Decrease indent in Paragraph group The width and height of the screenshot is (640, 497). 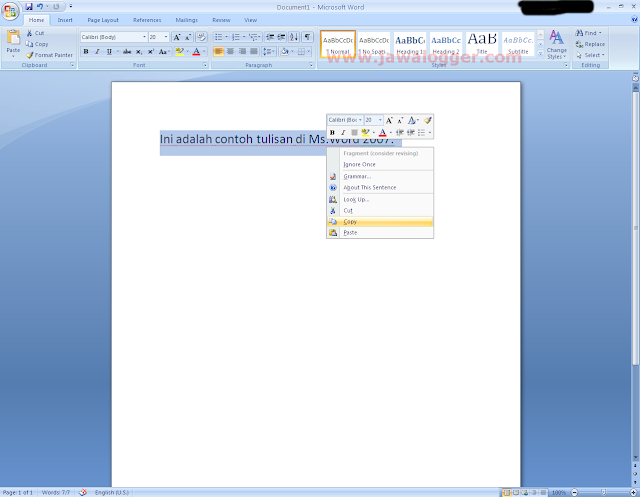click(270, 37)
